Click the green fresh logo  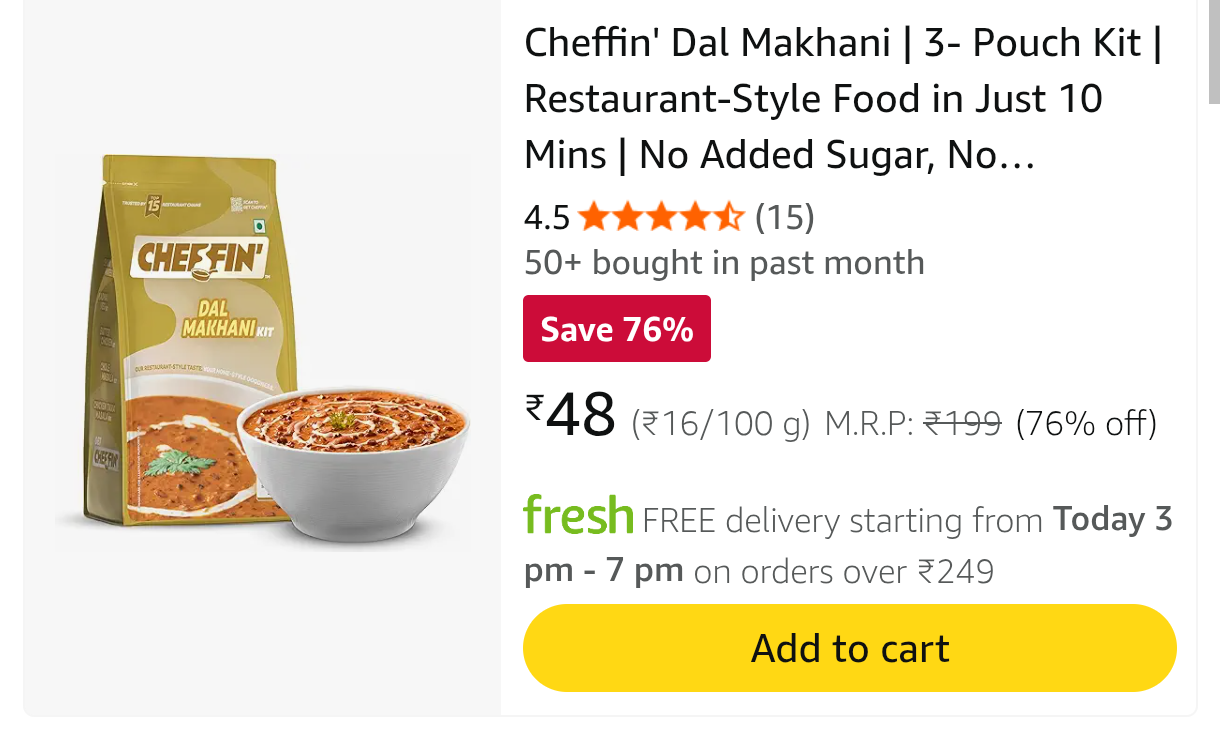(x=578, y=516)
